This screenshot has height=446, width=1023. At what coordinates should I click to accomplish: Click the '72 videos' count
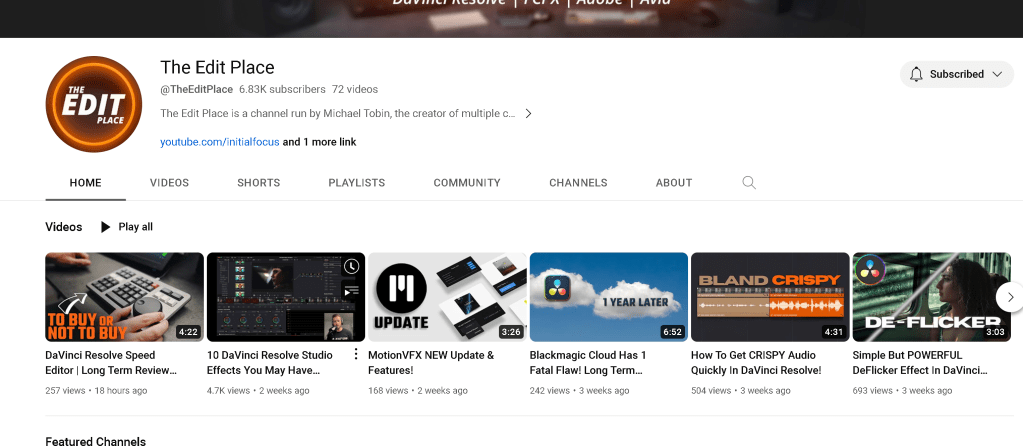(355, 89)
